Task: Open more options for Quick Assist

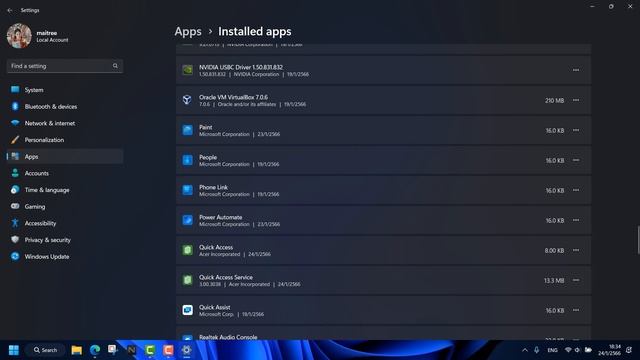Action: coord(576,310)
